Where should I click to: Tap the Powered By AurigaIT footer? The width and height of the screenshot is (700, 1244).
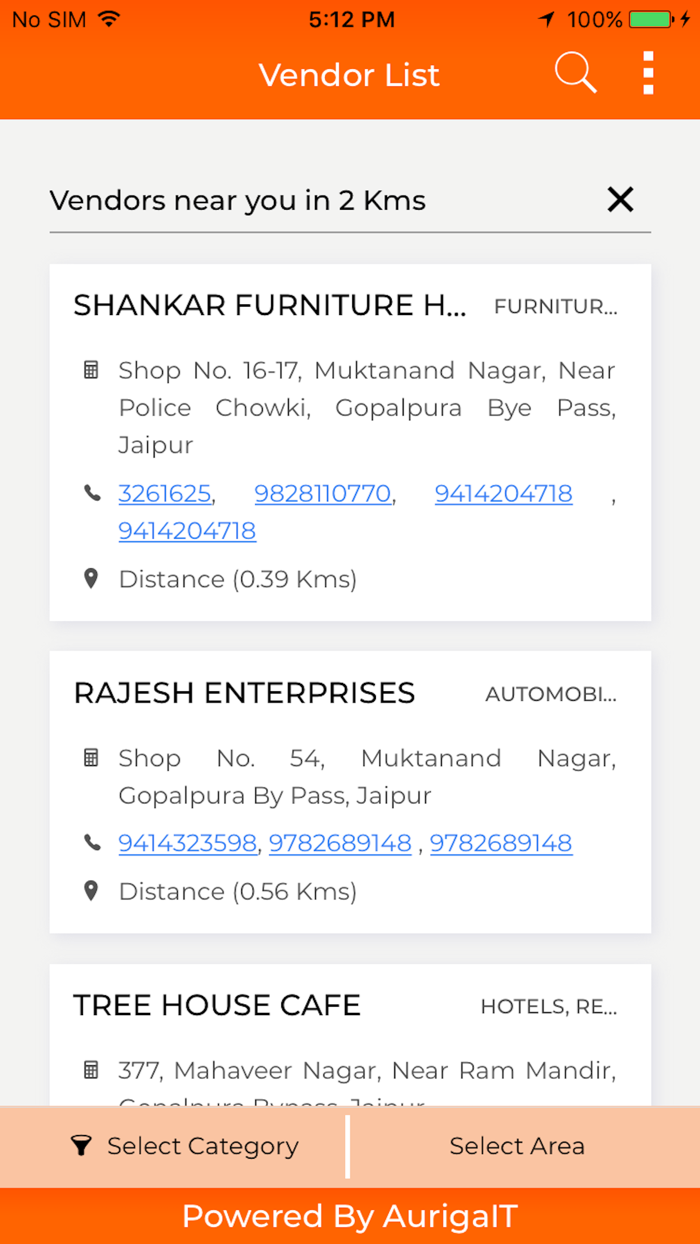coord(350,1216)
